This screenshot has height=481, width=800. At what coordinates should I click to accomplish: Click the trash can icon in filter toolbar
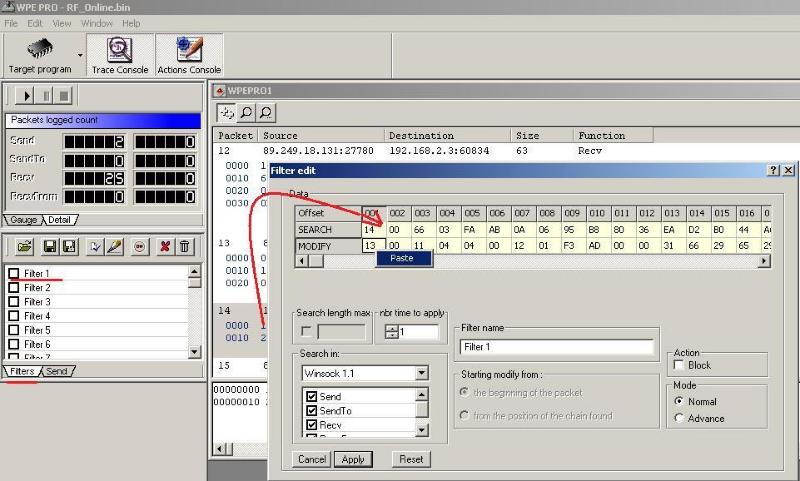pos(184,246)
